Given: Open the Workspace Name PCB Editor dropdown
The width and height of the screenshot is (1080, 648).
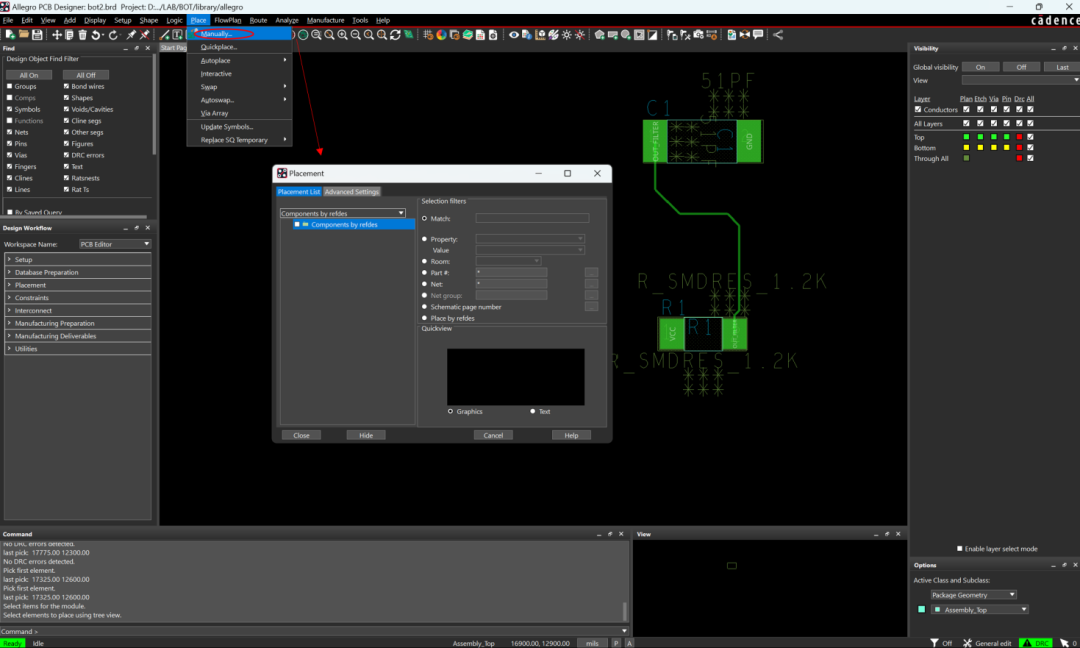Looking at the screenshot, I should (x=115, y=244).
